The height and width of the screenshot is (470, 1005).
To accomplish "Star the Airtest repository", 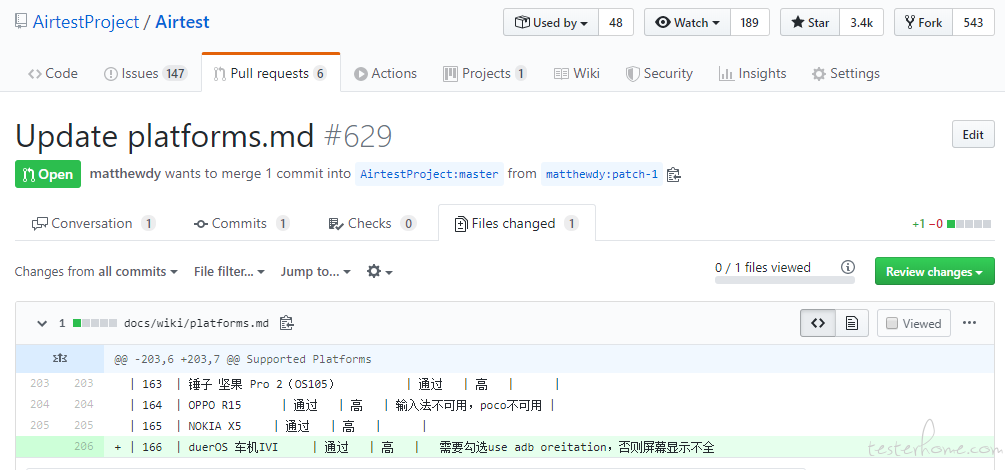I will pos(810,22).
